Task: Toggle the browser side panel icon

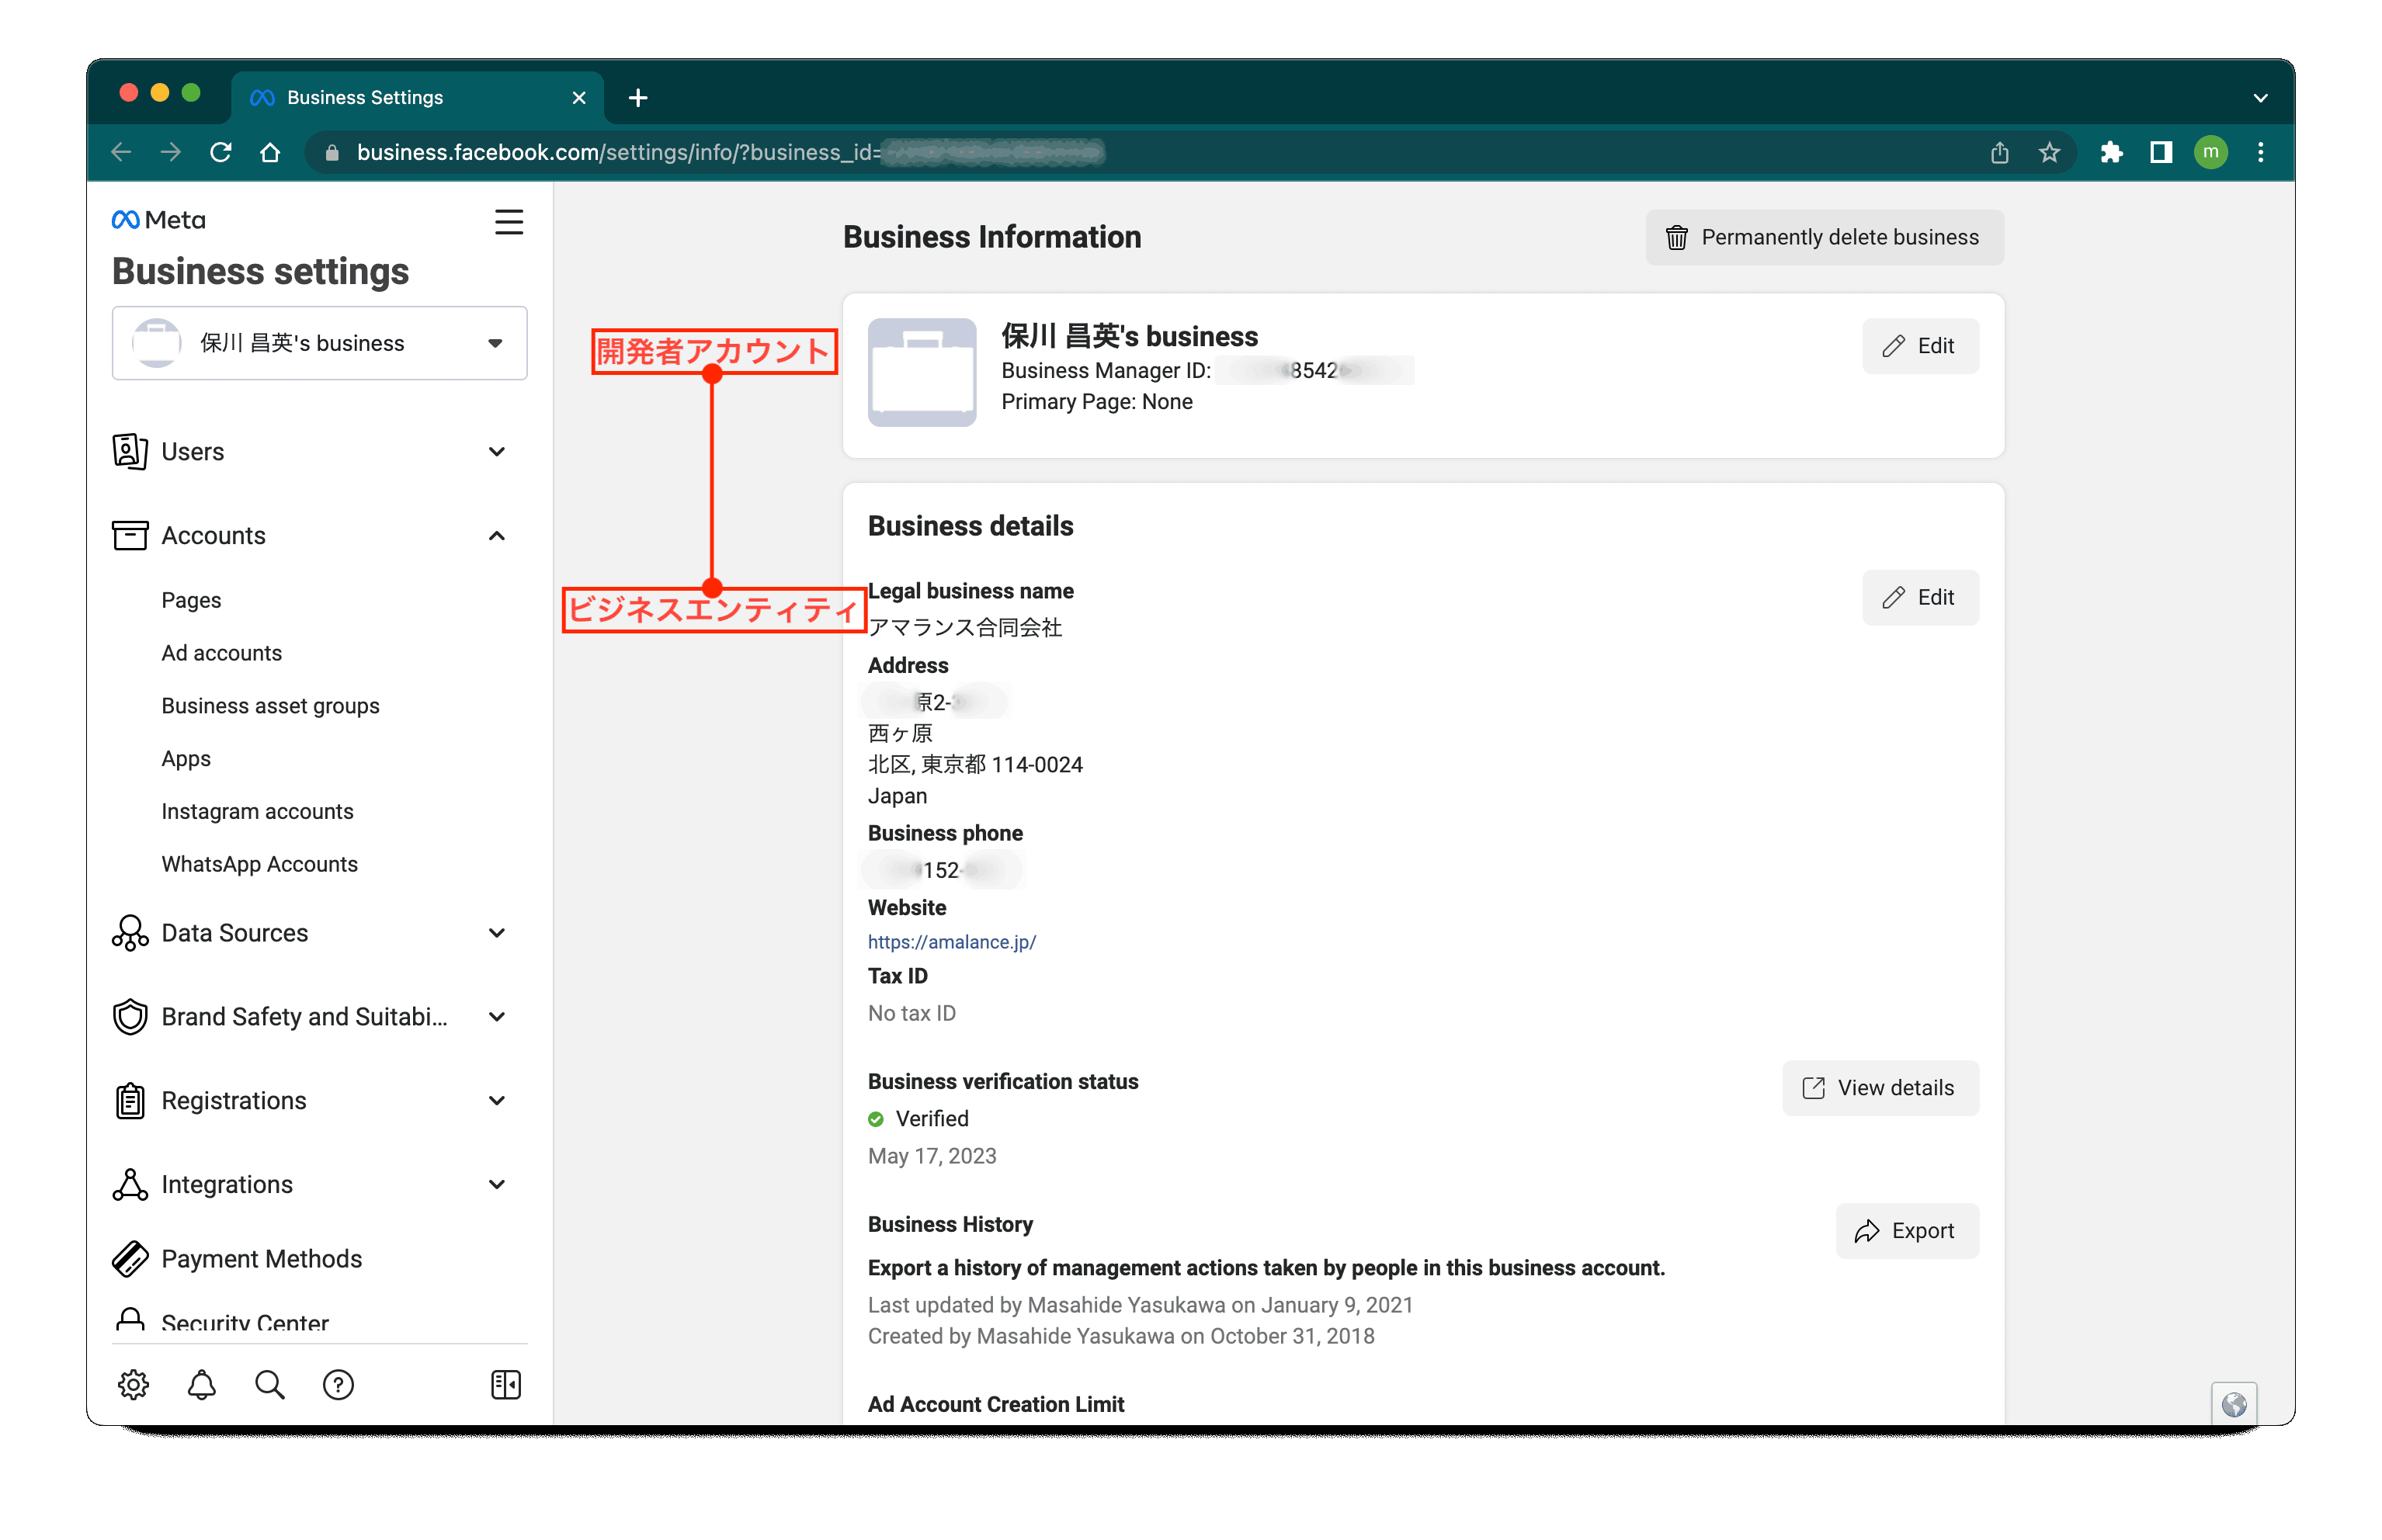Action: coord(2161,152)
